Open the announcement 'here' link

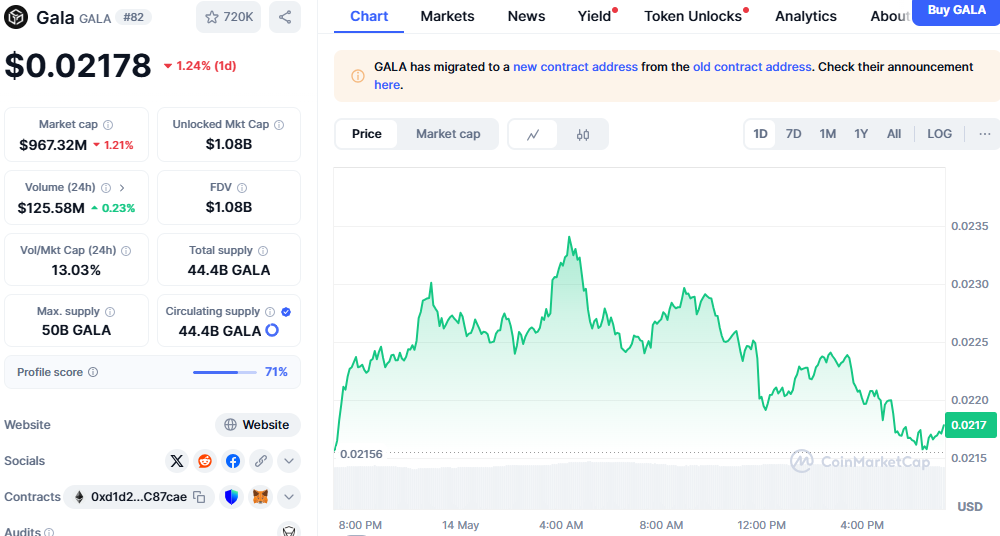point(386,85)
